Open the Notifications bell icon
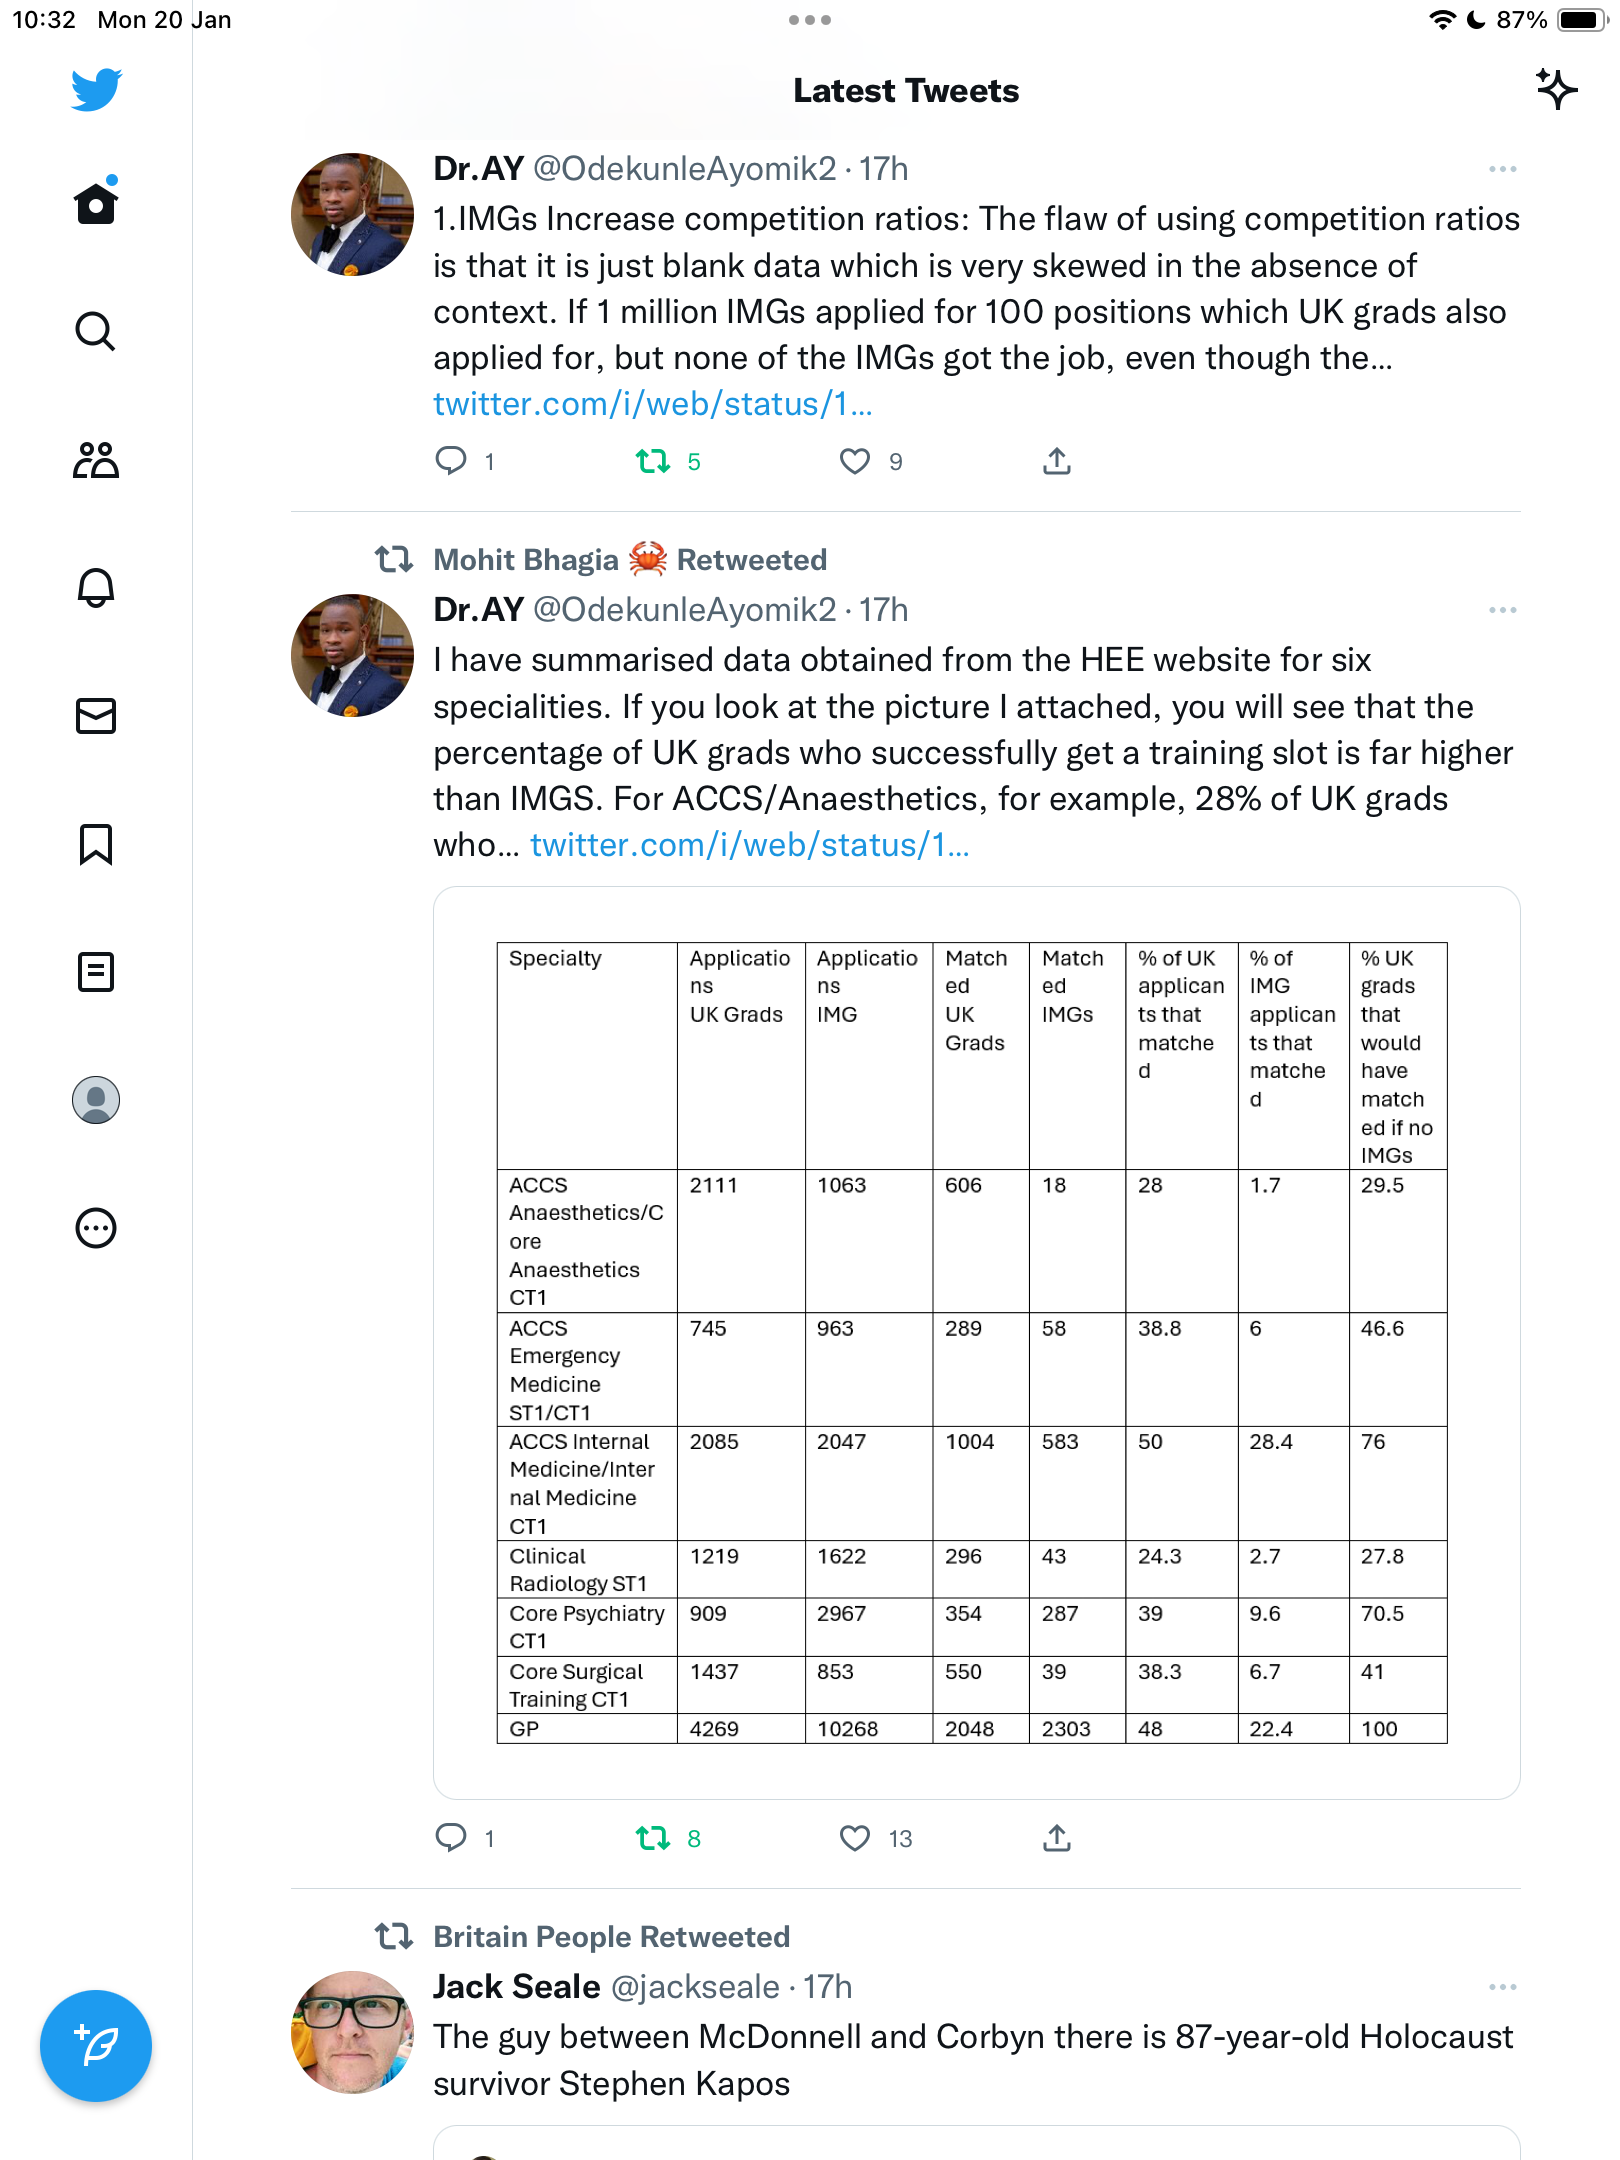The width and height of the screenshot is (1620, 2160). pos(96,587)
